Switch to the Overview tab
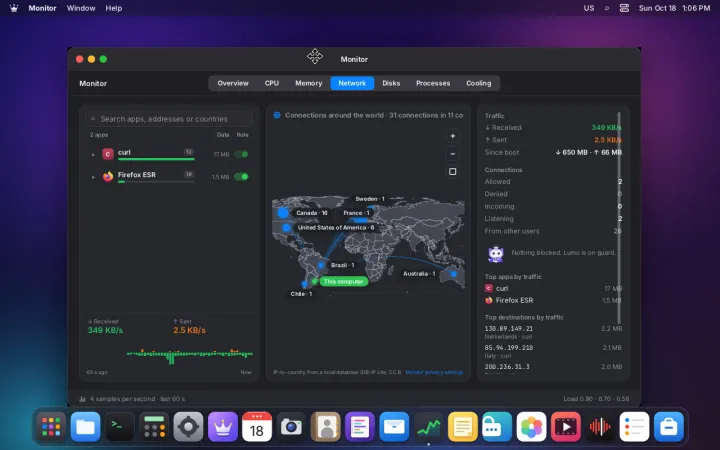The image size is (720, 450). (x=233, y=83)
